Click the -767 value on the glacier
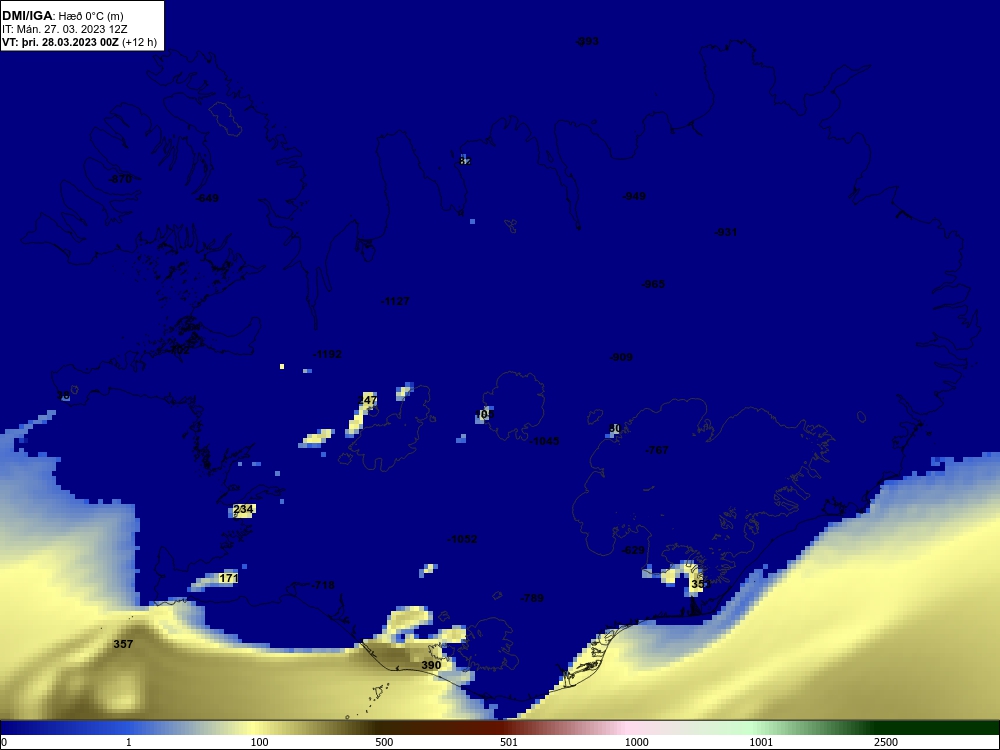 [657, 450]
